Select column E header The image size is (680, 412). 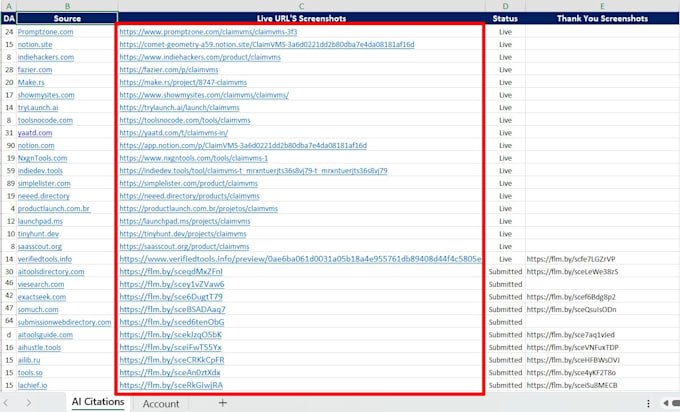[602, 6]
